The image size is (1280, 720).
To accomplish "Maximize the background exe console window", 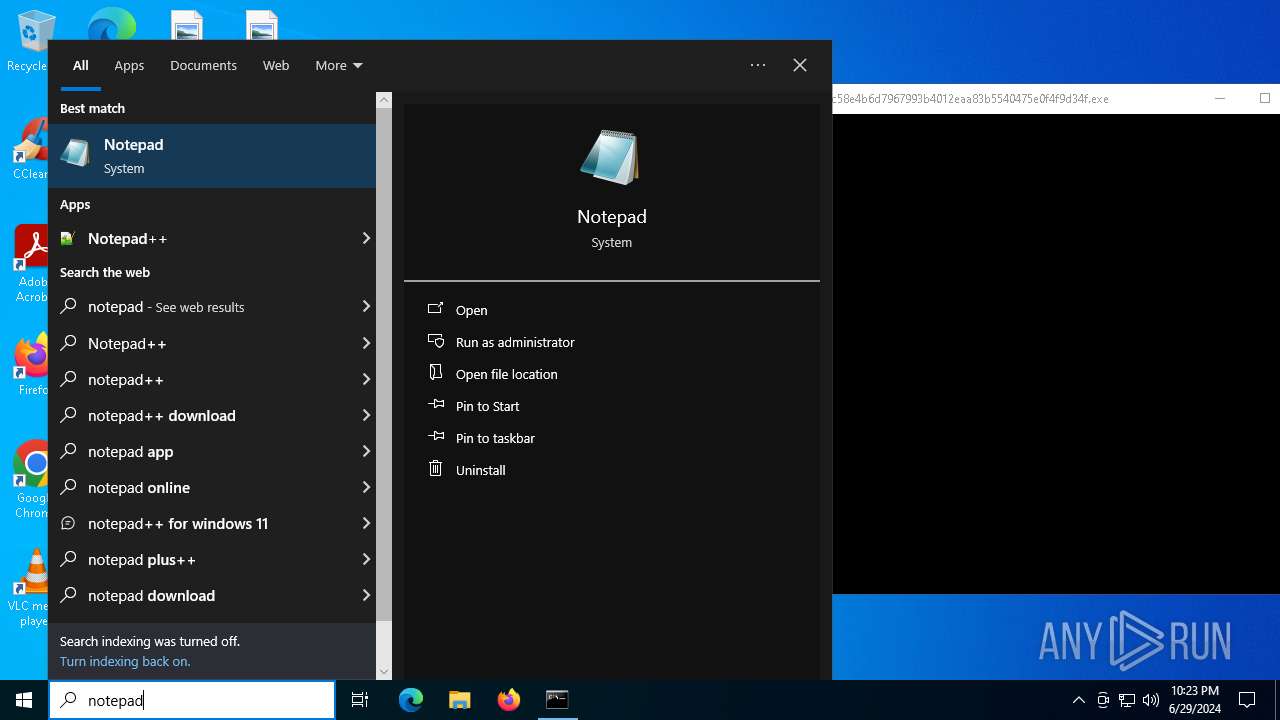I will click(x=1264, y=98).
